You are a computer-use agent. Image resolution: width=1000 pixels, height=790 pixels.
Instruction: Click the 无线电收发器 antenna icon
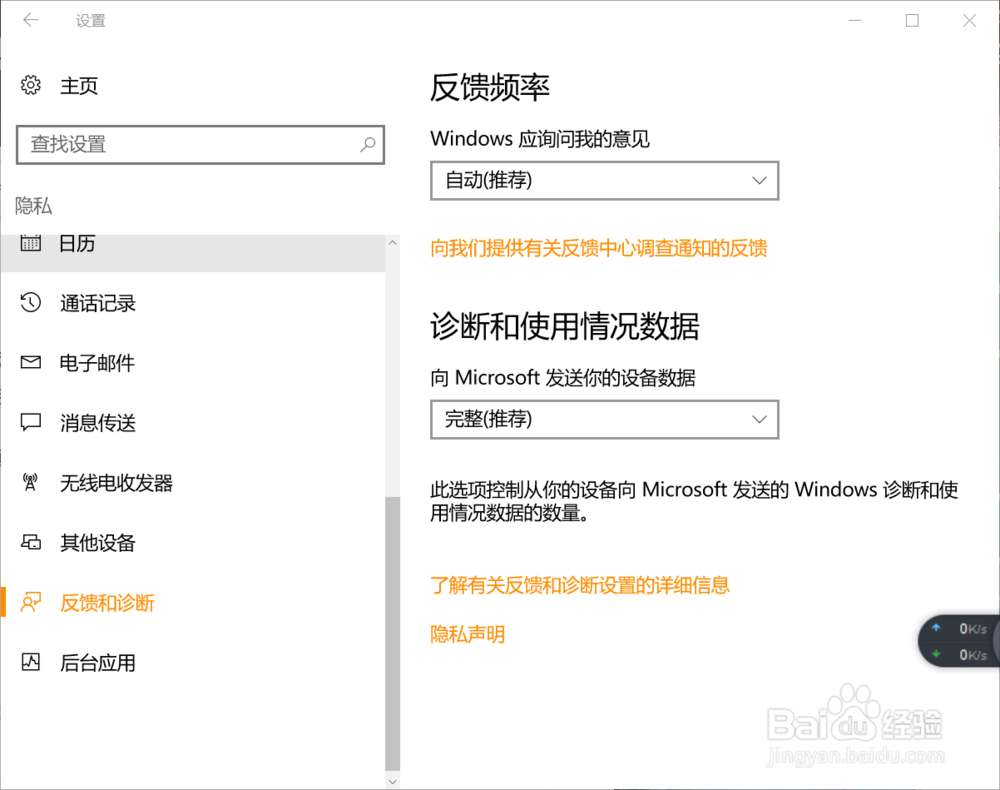pos(31,482)
